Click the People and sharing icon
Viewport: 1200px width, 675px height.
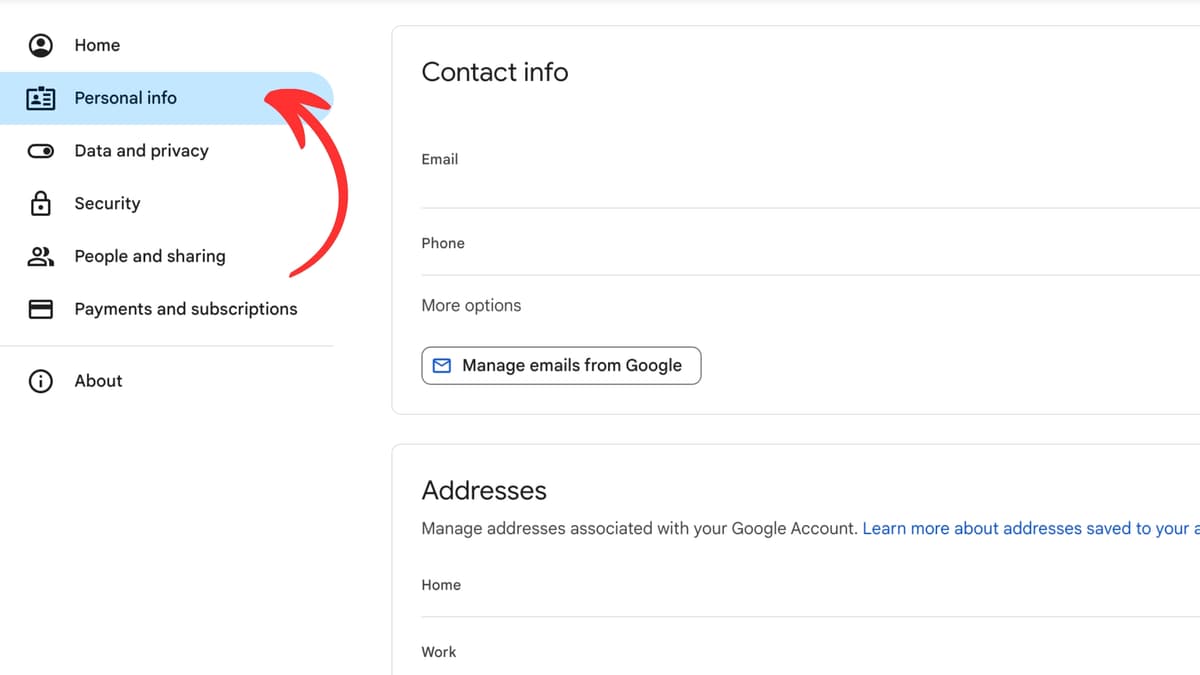click(x=40, y=256)
